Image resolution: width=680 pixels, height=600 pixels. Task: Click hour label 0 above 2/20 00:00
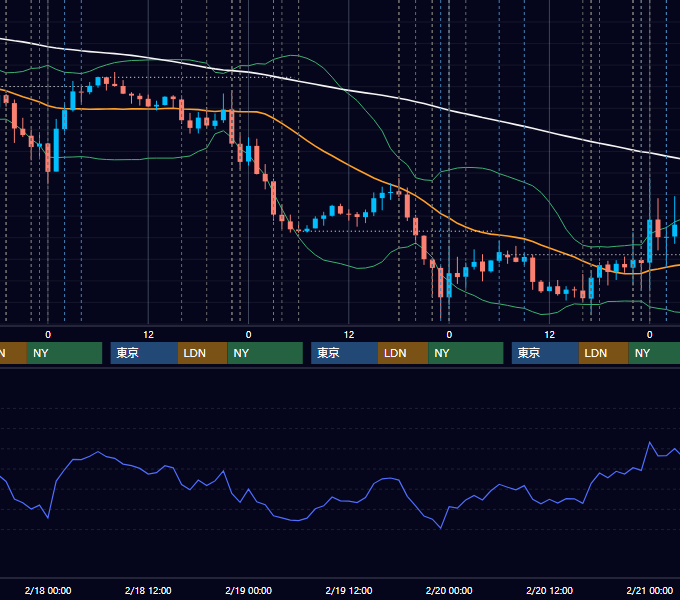[x=449, y=335]
